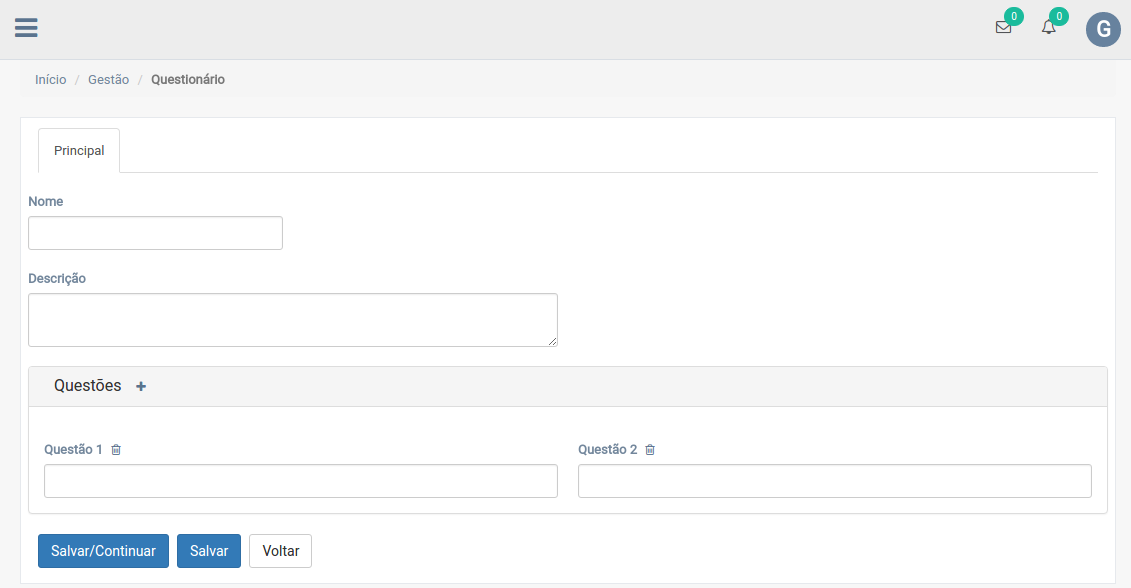Click the Salvar button
This screenshot has height=588, width=1131.
209,551
